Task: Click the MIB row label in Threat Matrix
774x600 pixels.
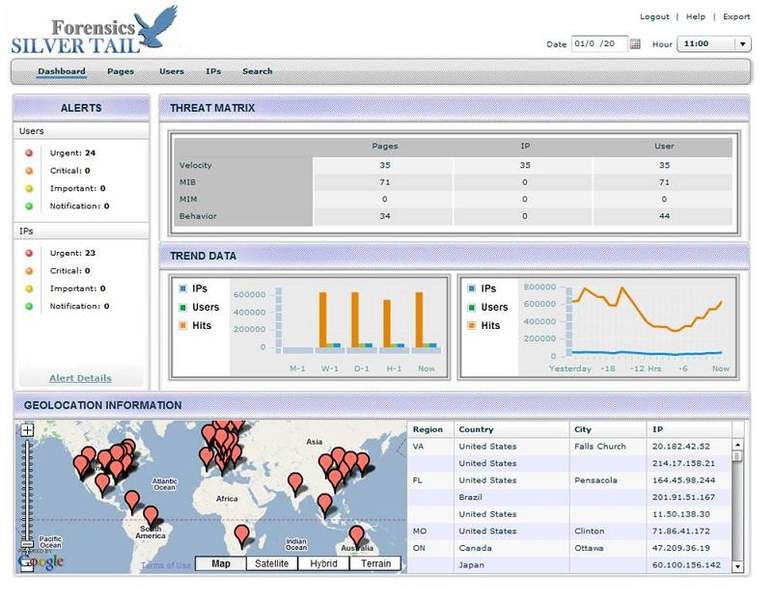Action: pyautogui.click(x=187, y=182)
